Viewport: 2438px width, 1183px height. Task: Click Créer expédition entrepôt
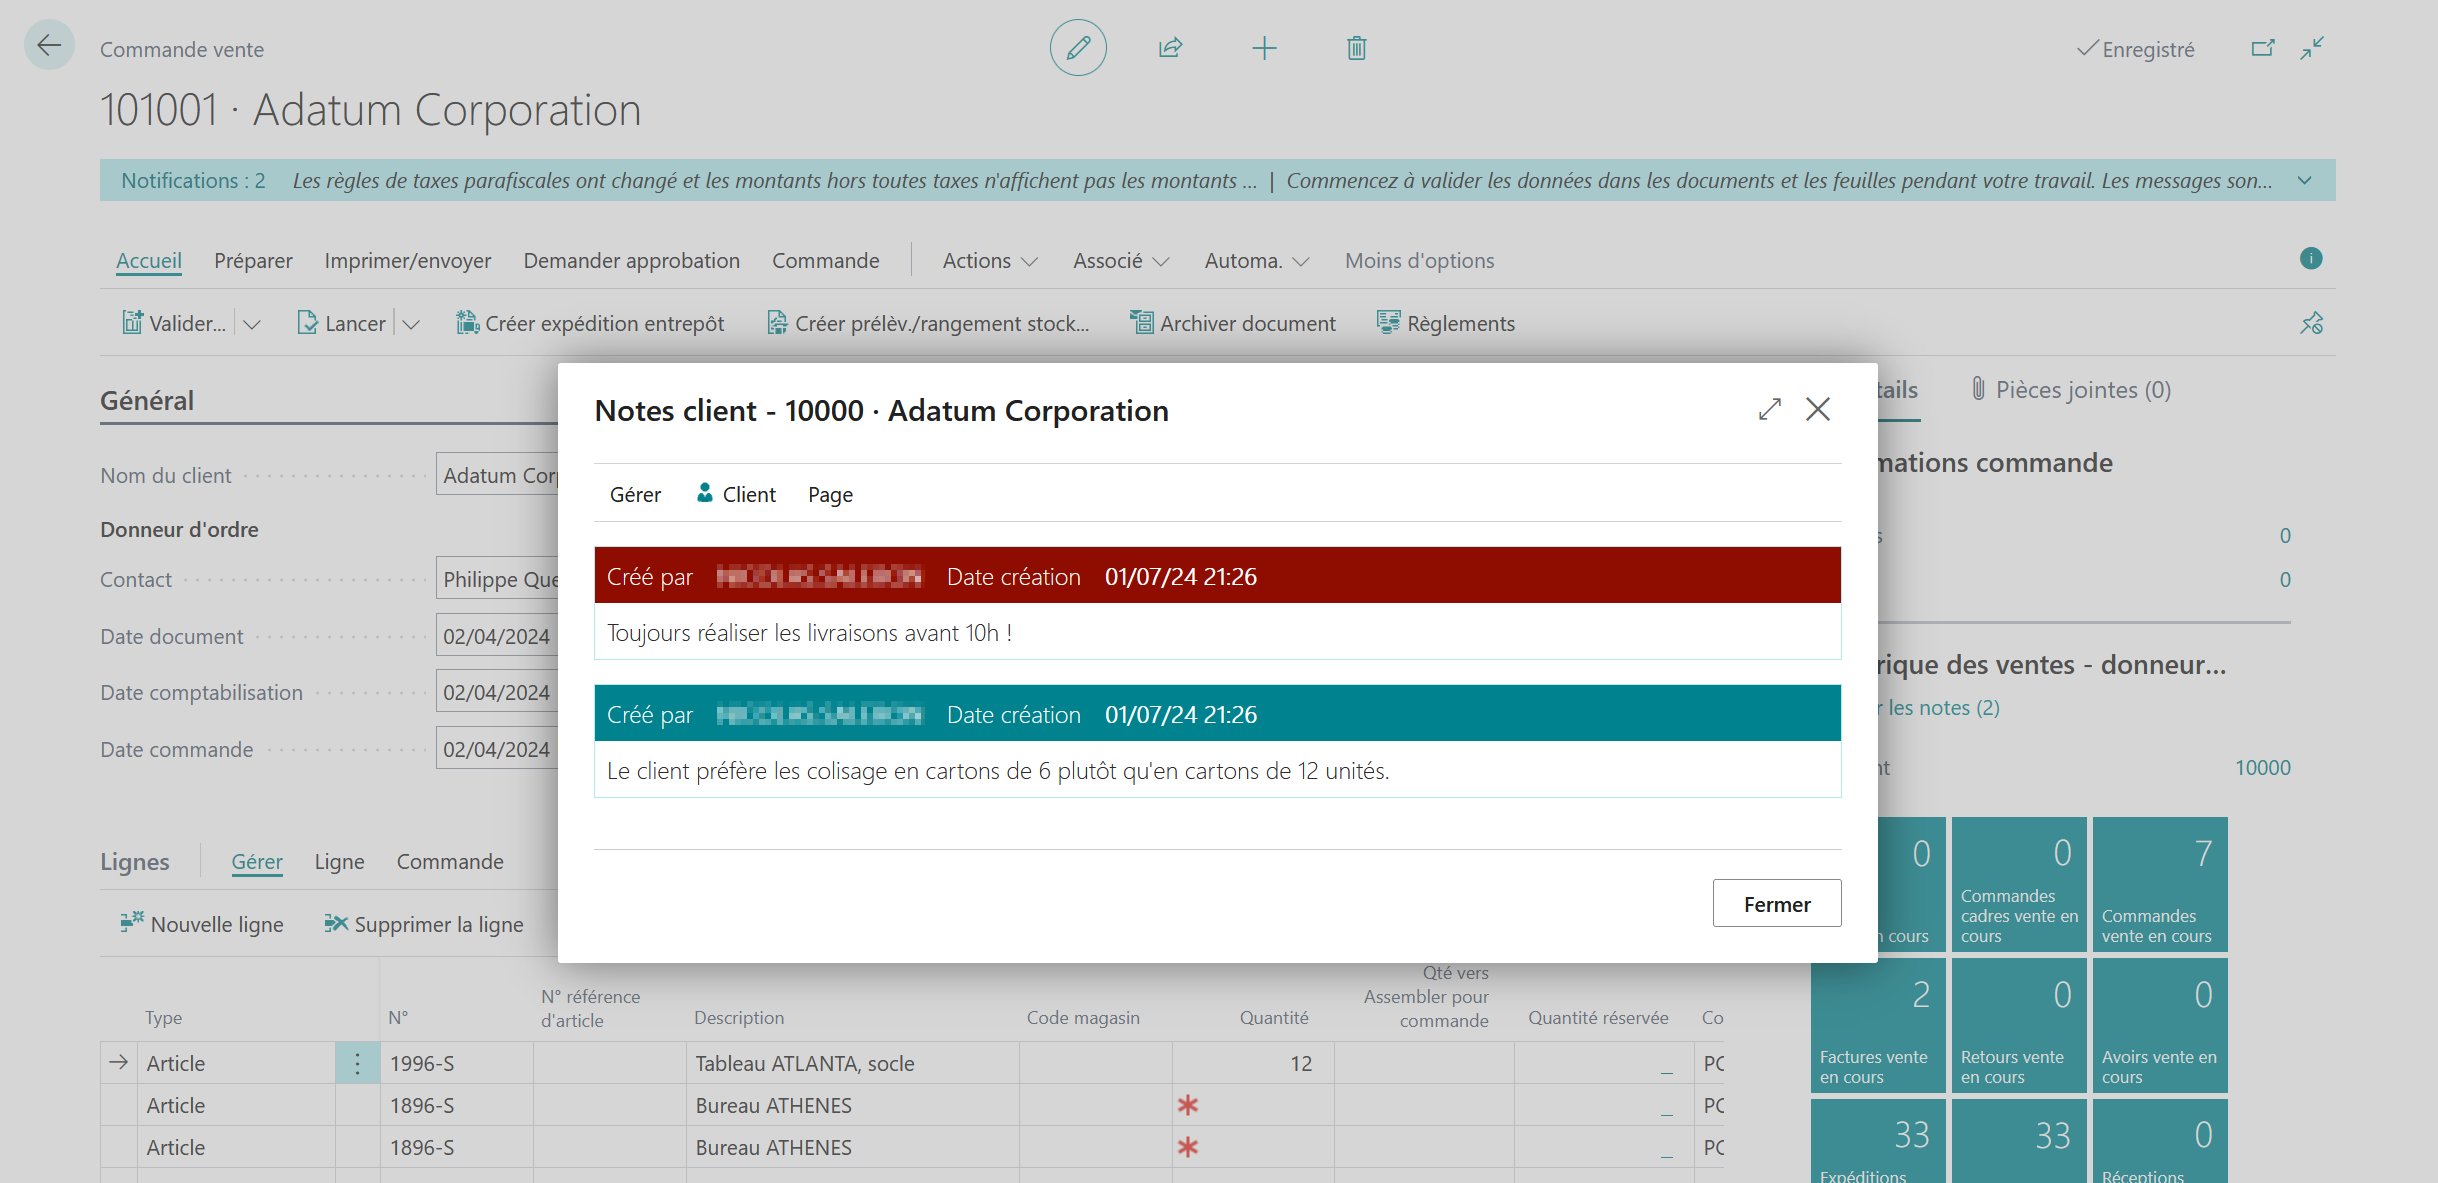coord(590,323)
